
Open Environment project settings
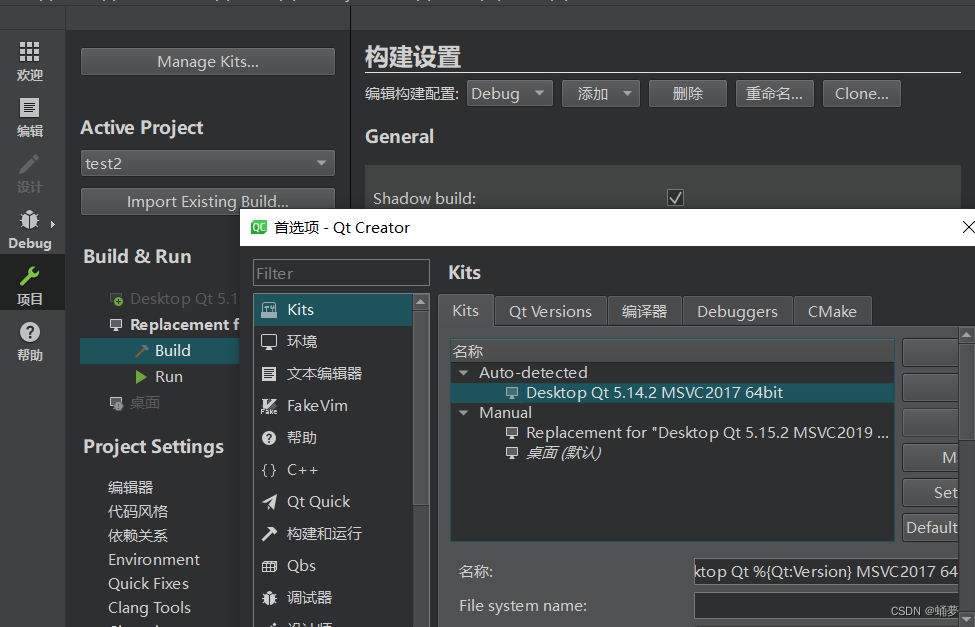[x=154, y=560]
